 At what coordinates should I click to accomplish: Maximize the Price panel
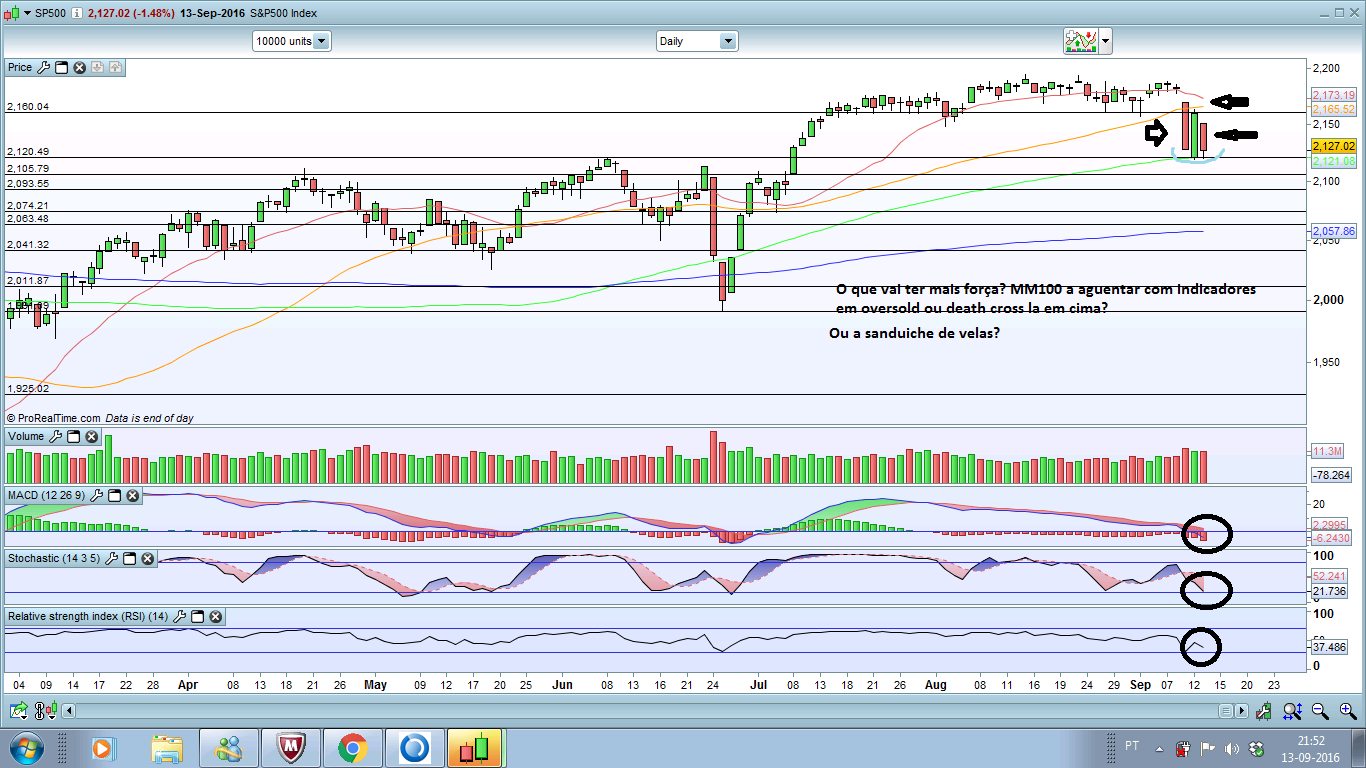[x=61, y=67]
